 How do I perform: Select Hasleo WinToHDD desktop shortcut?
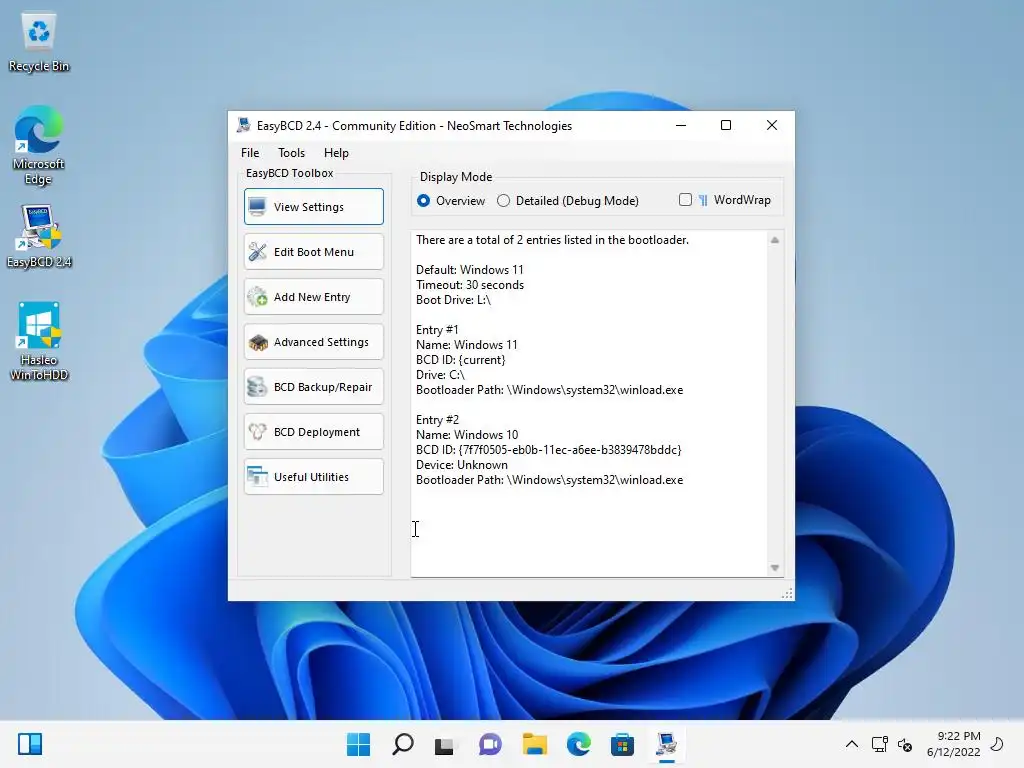(39, 341)
